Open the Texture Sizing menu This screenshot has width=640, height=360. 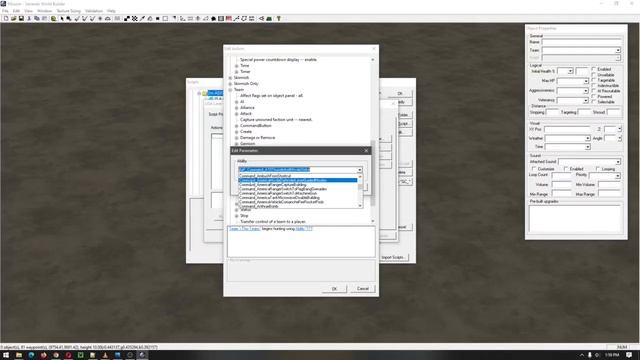click(68, 11)
